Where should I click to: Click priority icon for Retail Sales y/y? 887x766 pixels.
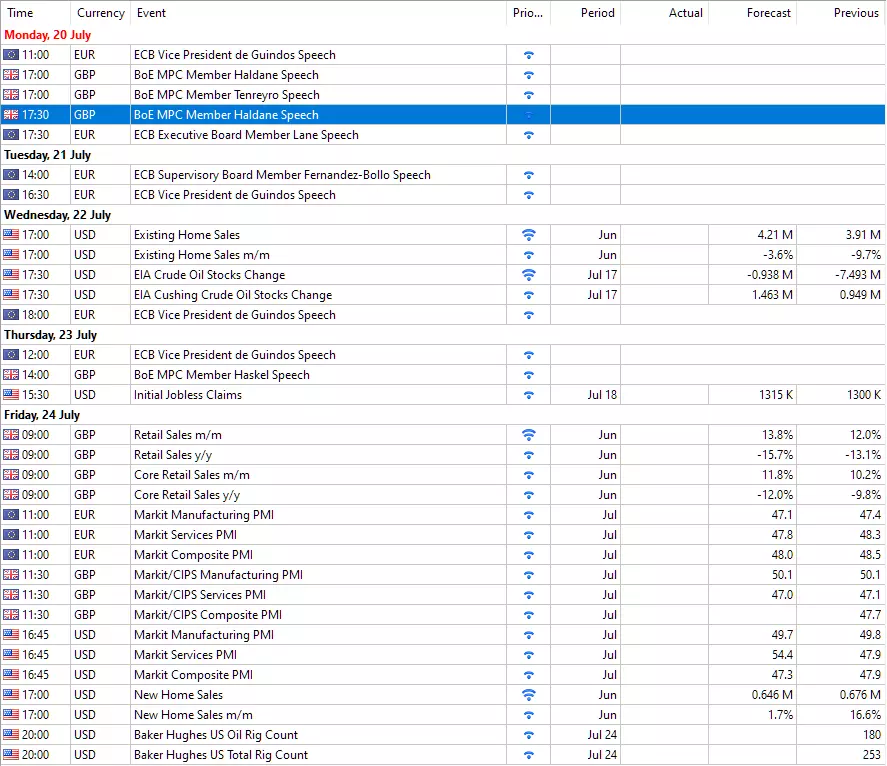coord(528,455)
